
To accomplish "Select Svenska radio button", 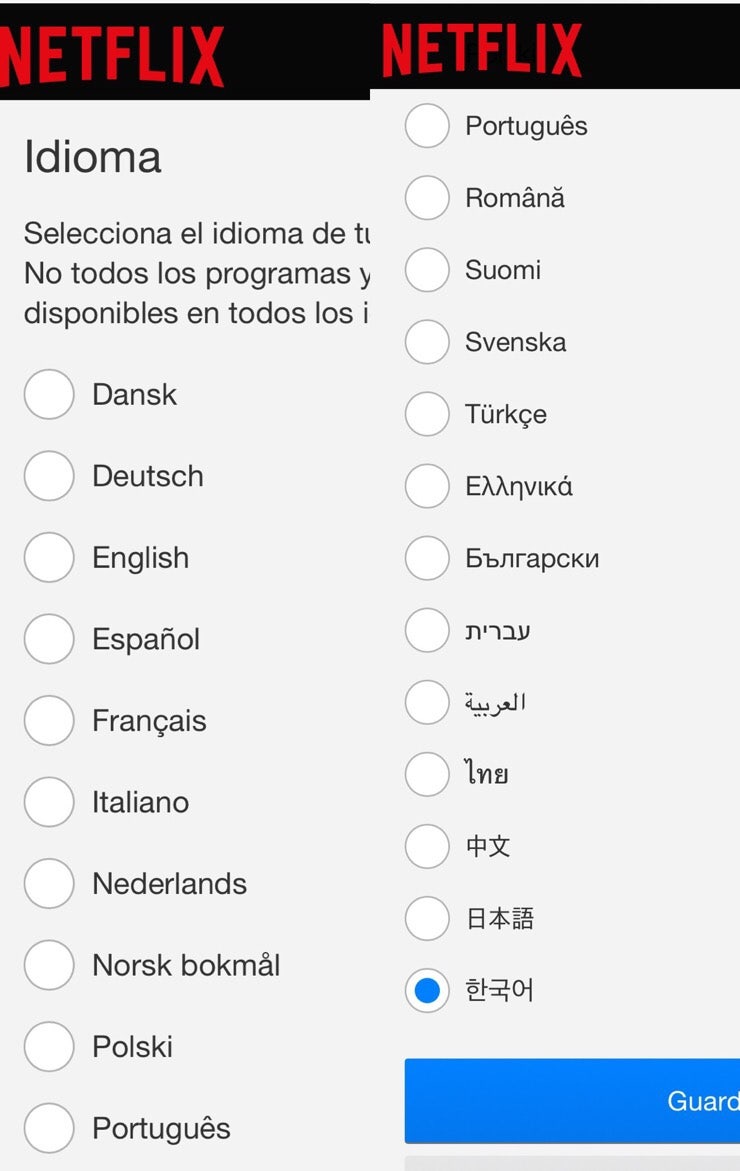I will (427, 342).
